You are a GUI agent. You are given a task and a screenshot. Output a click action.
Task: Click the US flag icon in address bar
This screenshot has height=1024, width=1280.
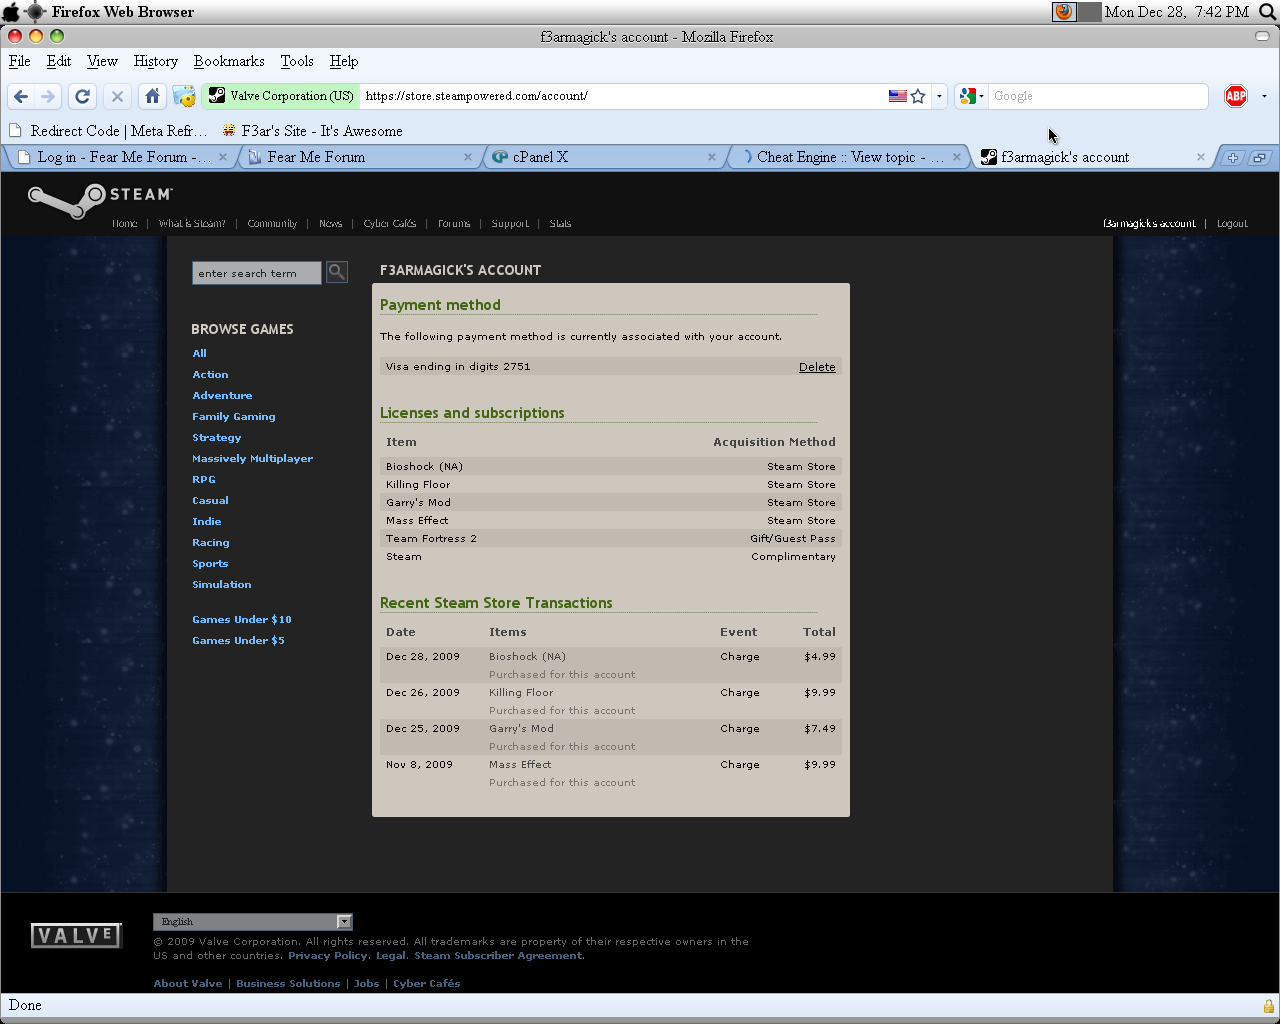(x=898, y=96)
